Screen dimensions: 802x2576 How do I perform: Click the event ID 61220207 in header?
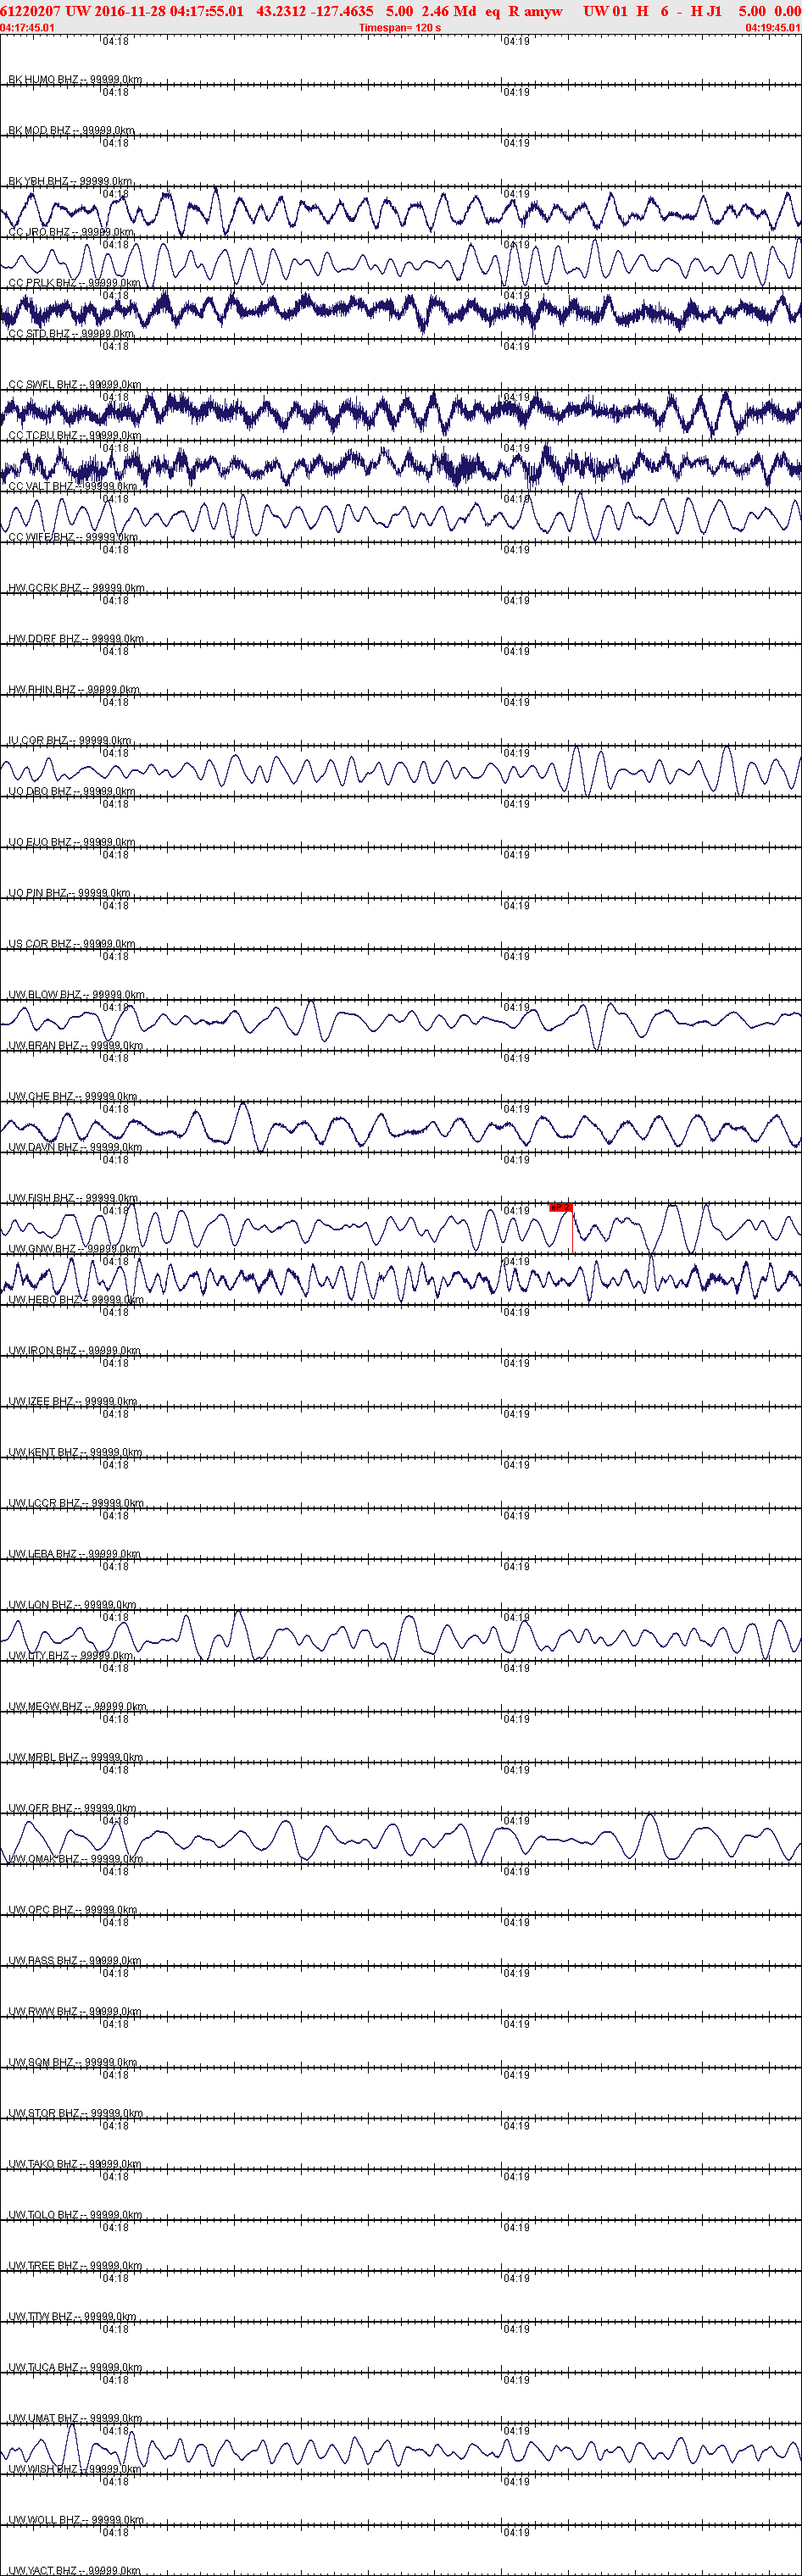pyautogui.click(x=31, y=11)
